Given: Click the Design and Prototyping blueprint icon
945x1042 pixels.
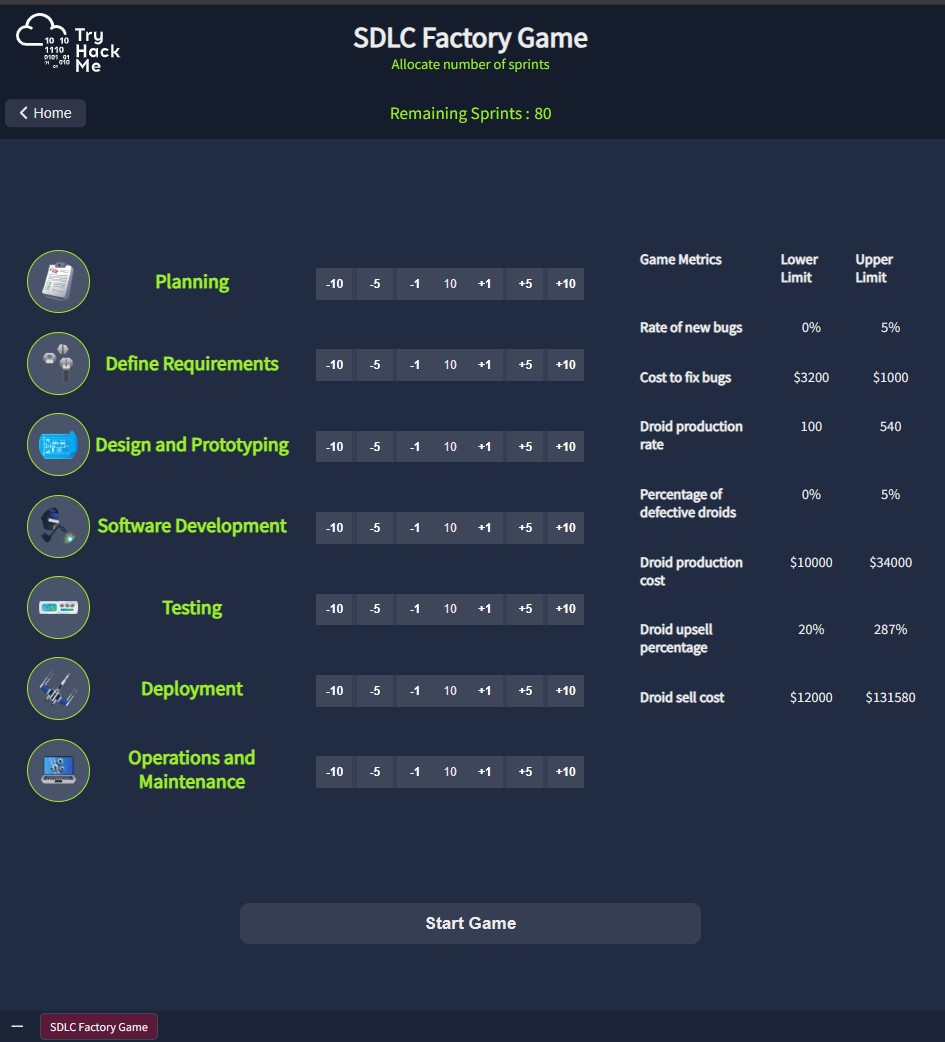Looking at the screenshot, I should [58, 445].
